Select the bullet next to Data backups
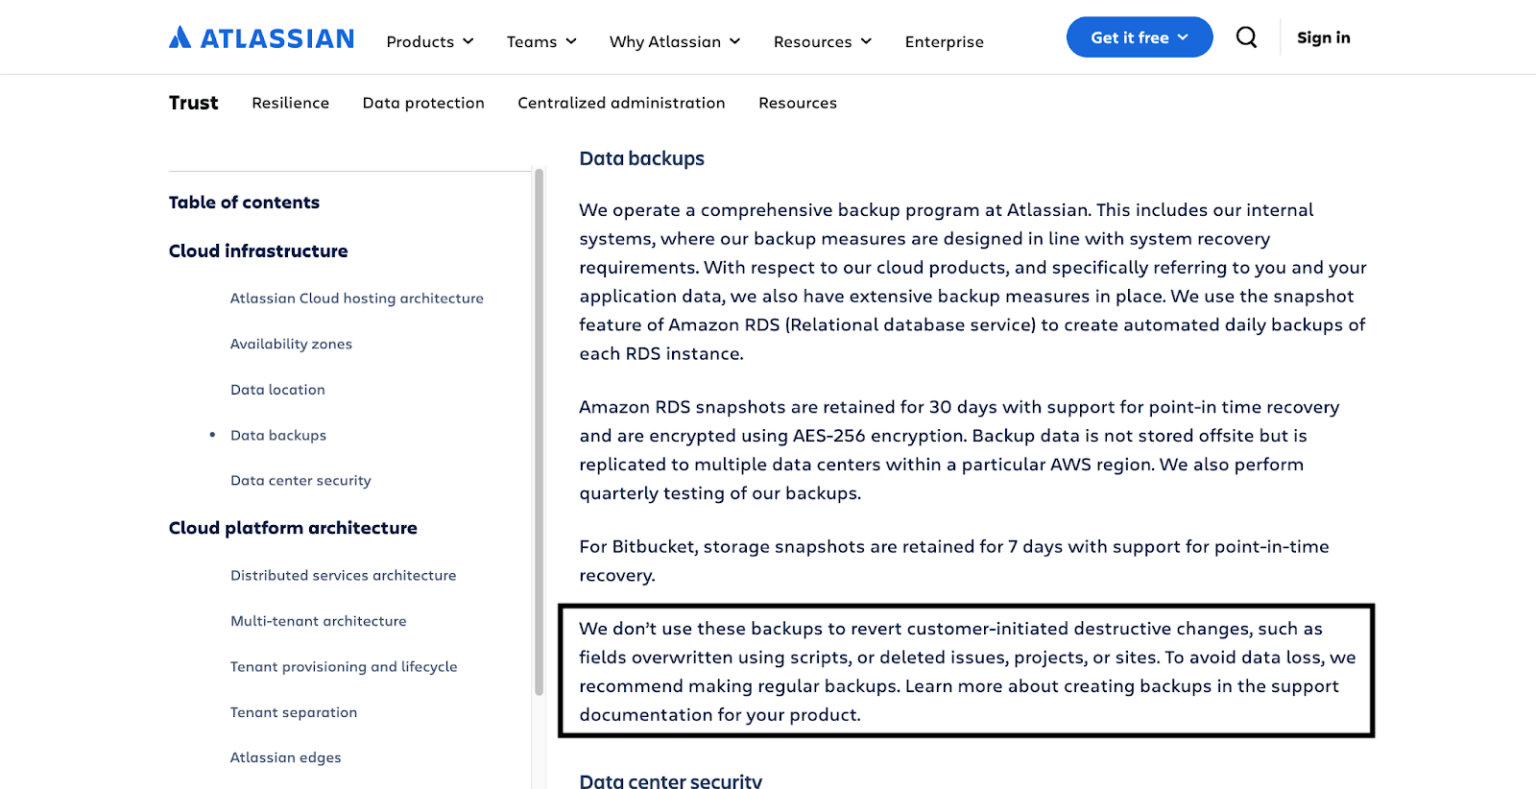Viewport: 1536px width, 789px height. (211, 434)
